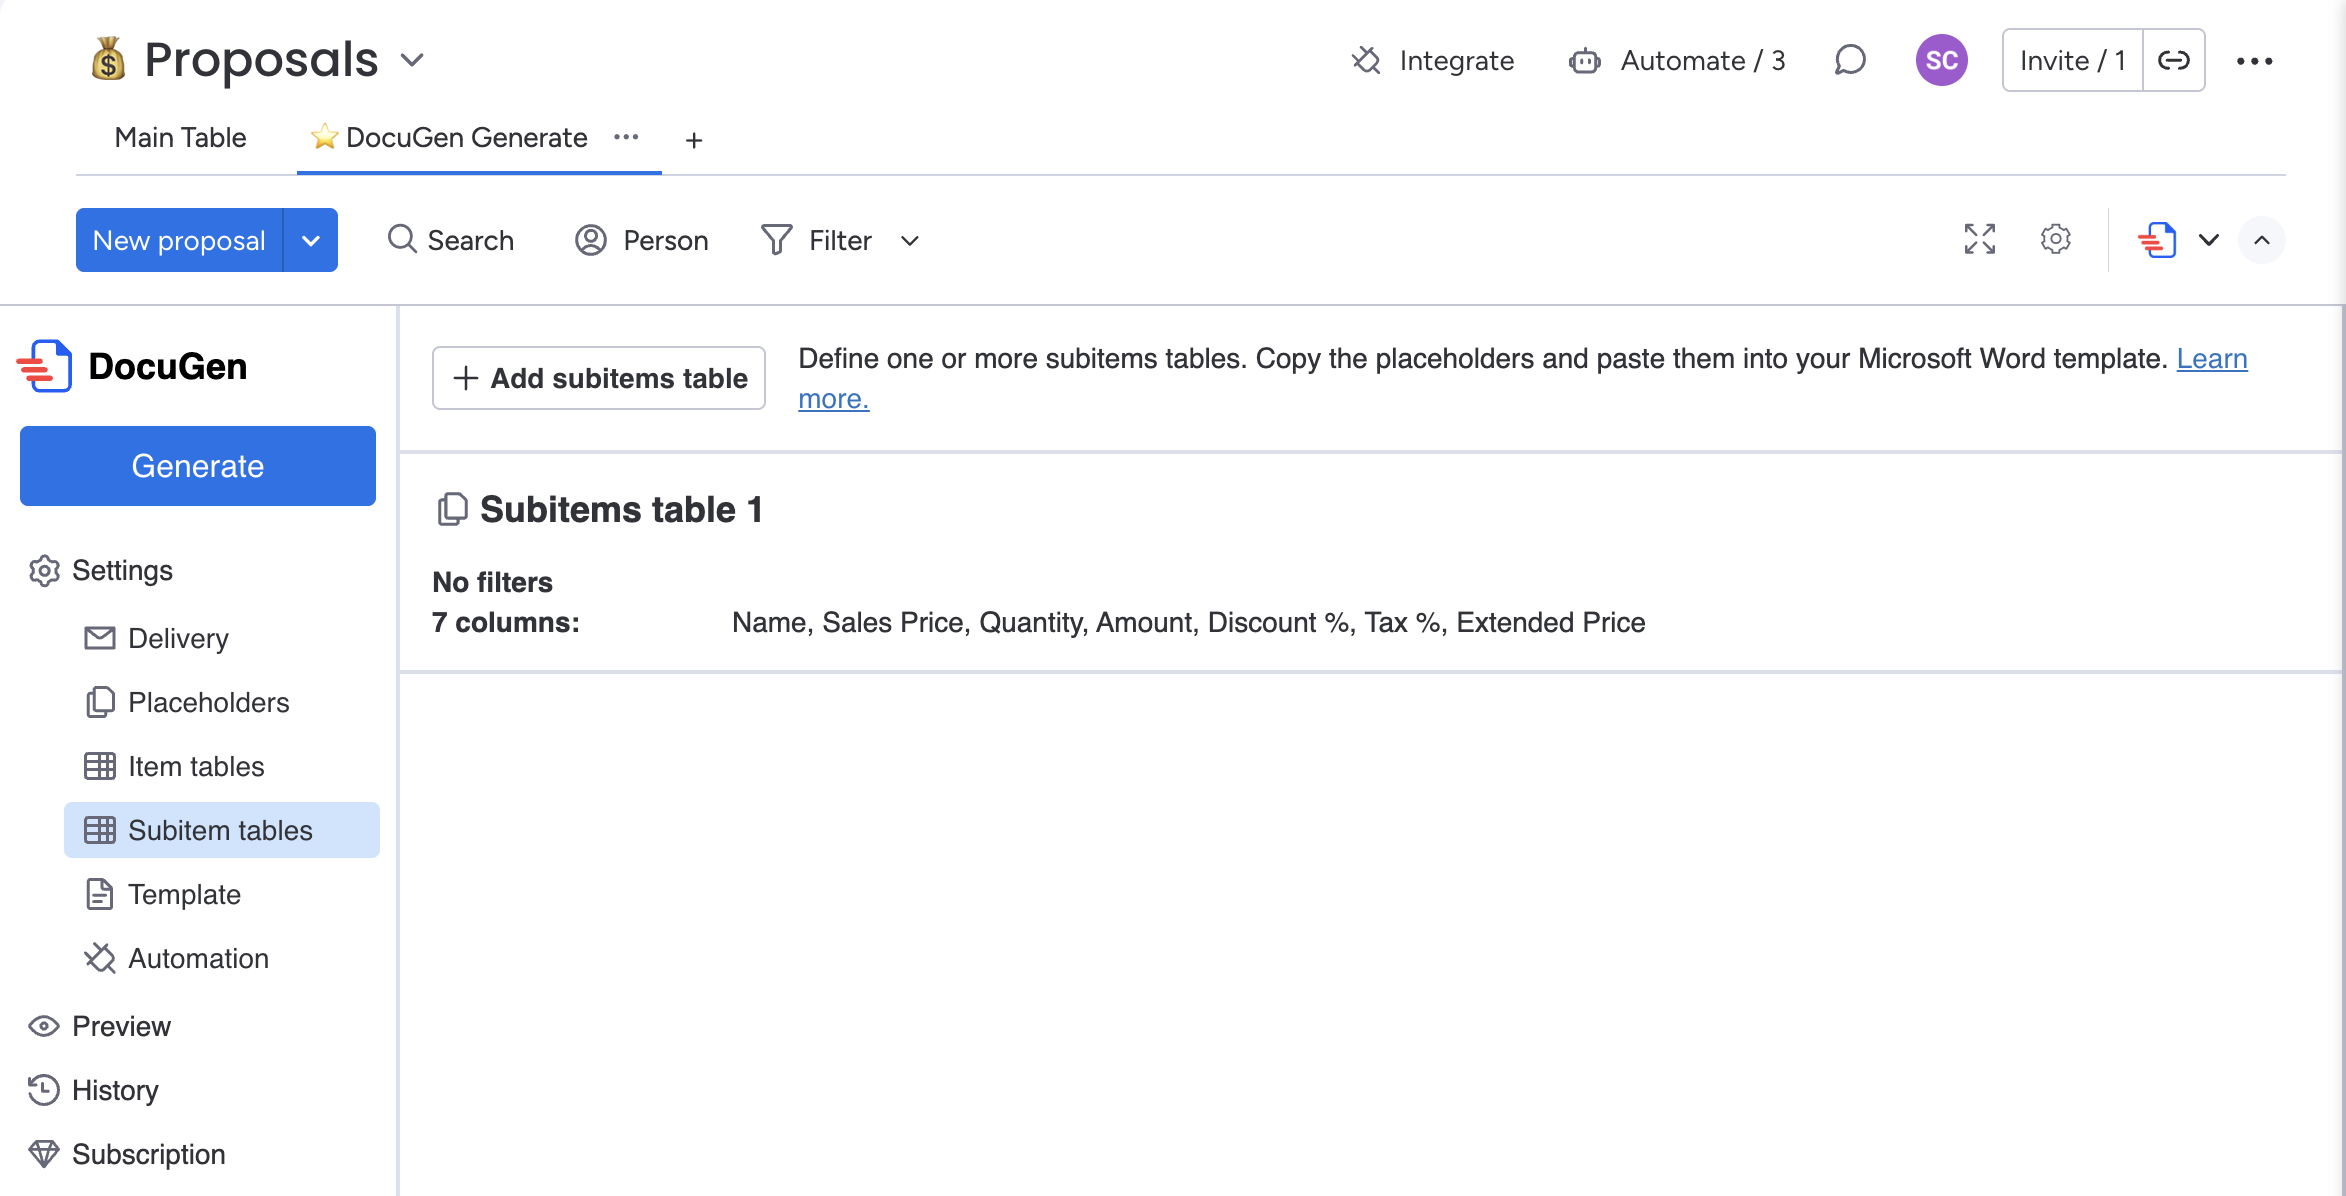The width and height of the screenshot is (2346, 1196).
Task: Filter by Person
Action: pyautogui.click(x=642, y=240)
